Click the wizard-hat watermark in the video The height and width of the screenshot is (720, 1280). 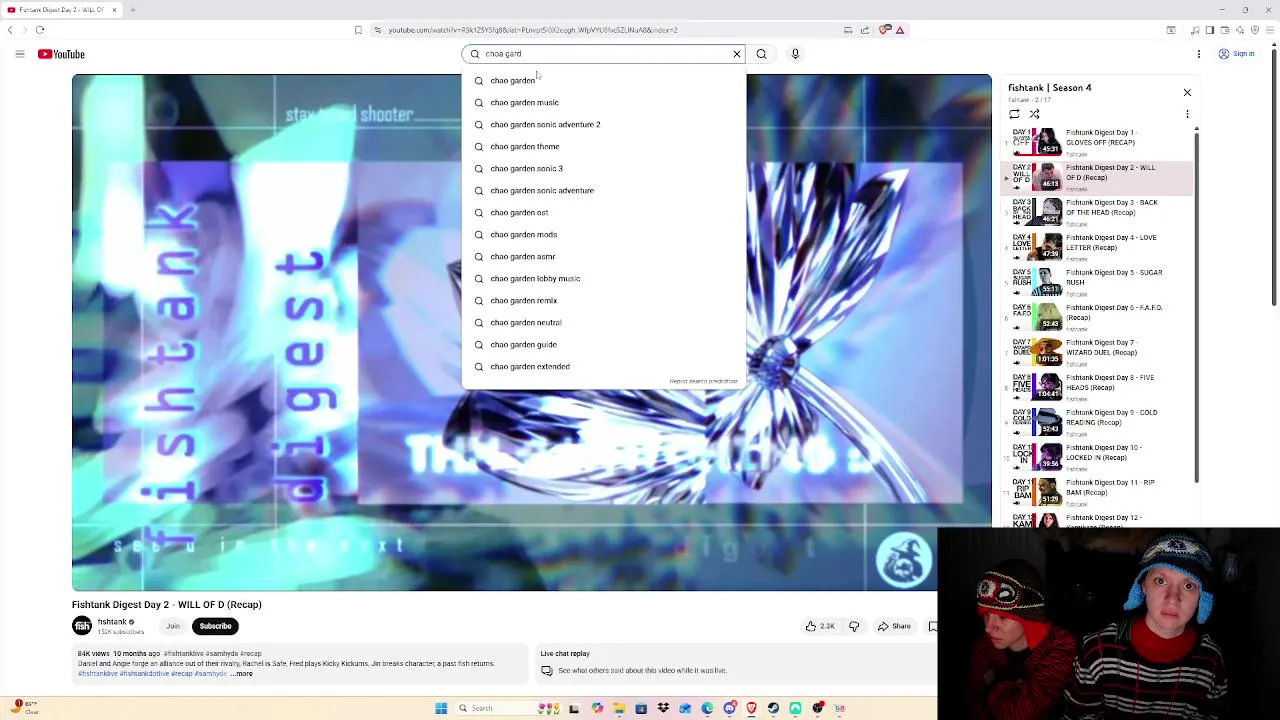coord(904,559)
